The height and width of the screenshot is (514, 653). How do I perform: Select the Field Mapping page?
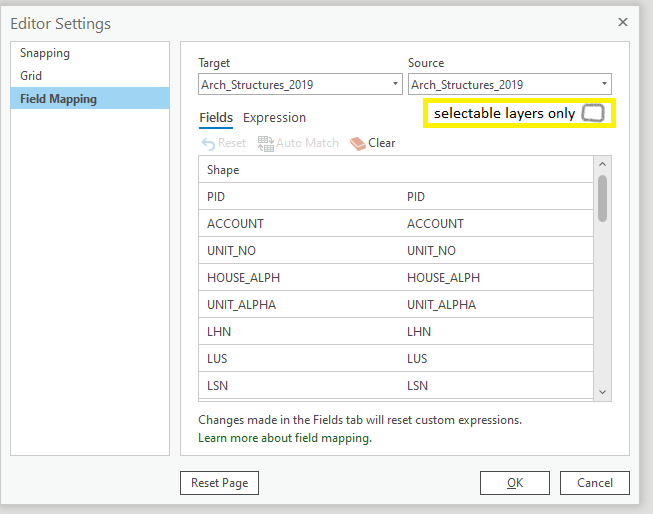pos(58,98)
